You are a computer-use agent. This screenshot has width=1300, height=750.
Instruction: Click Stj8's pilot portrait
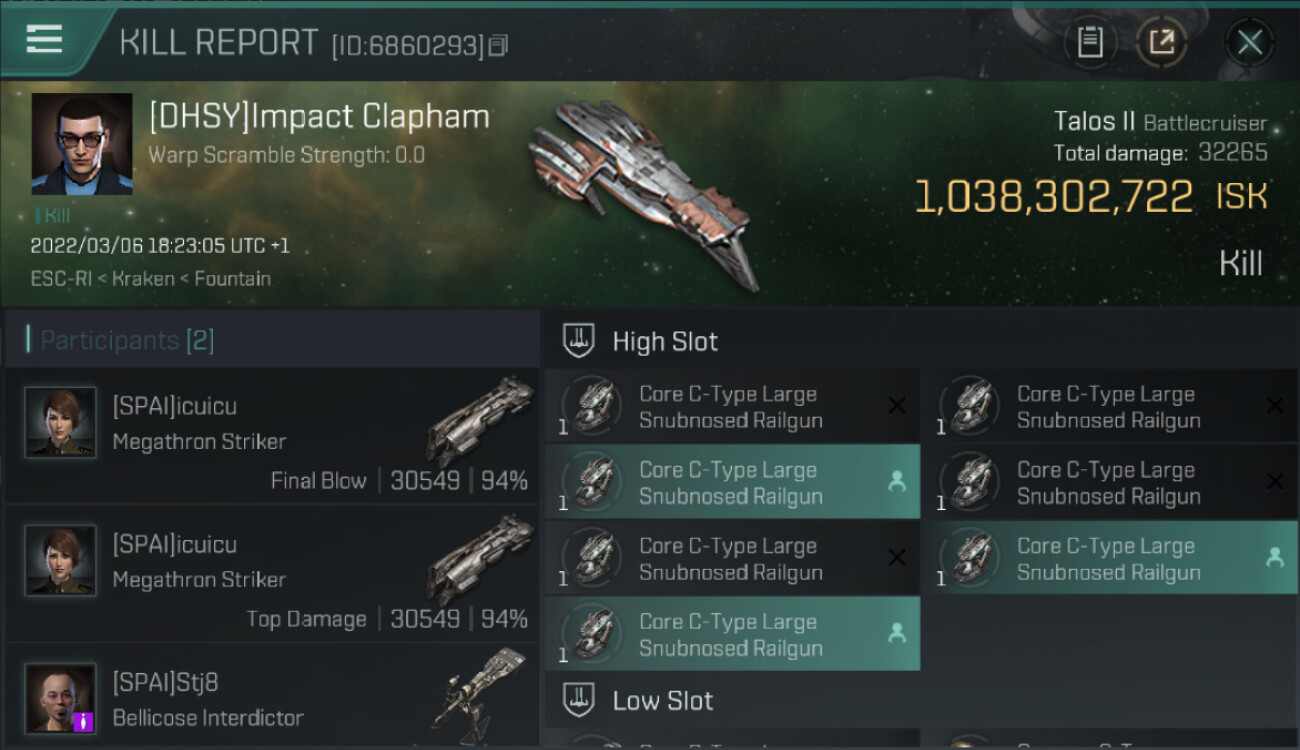point(61,697)
